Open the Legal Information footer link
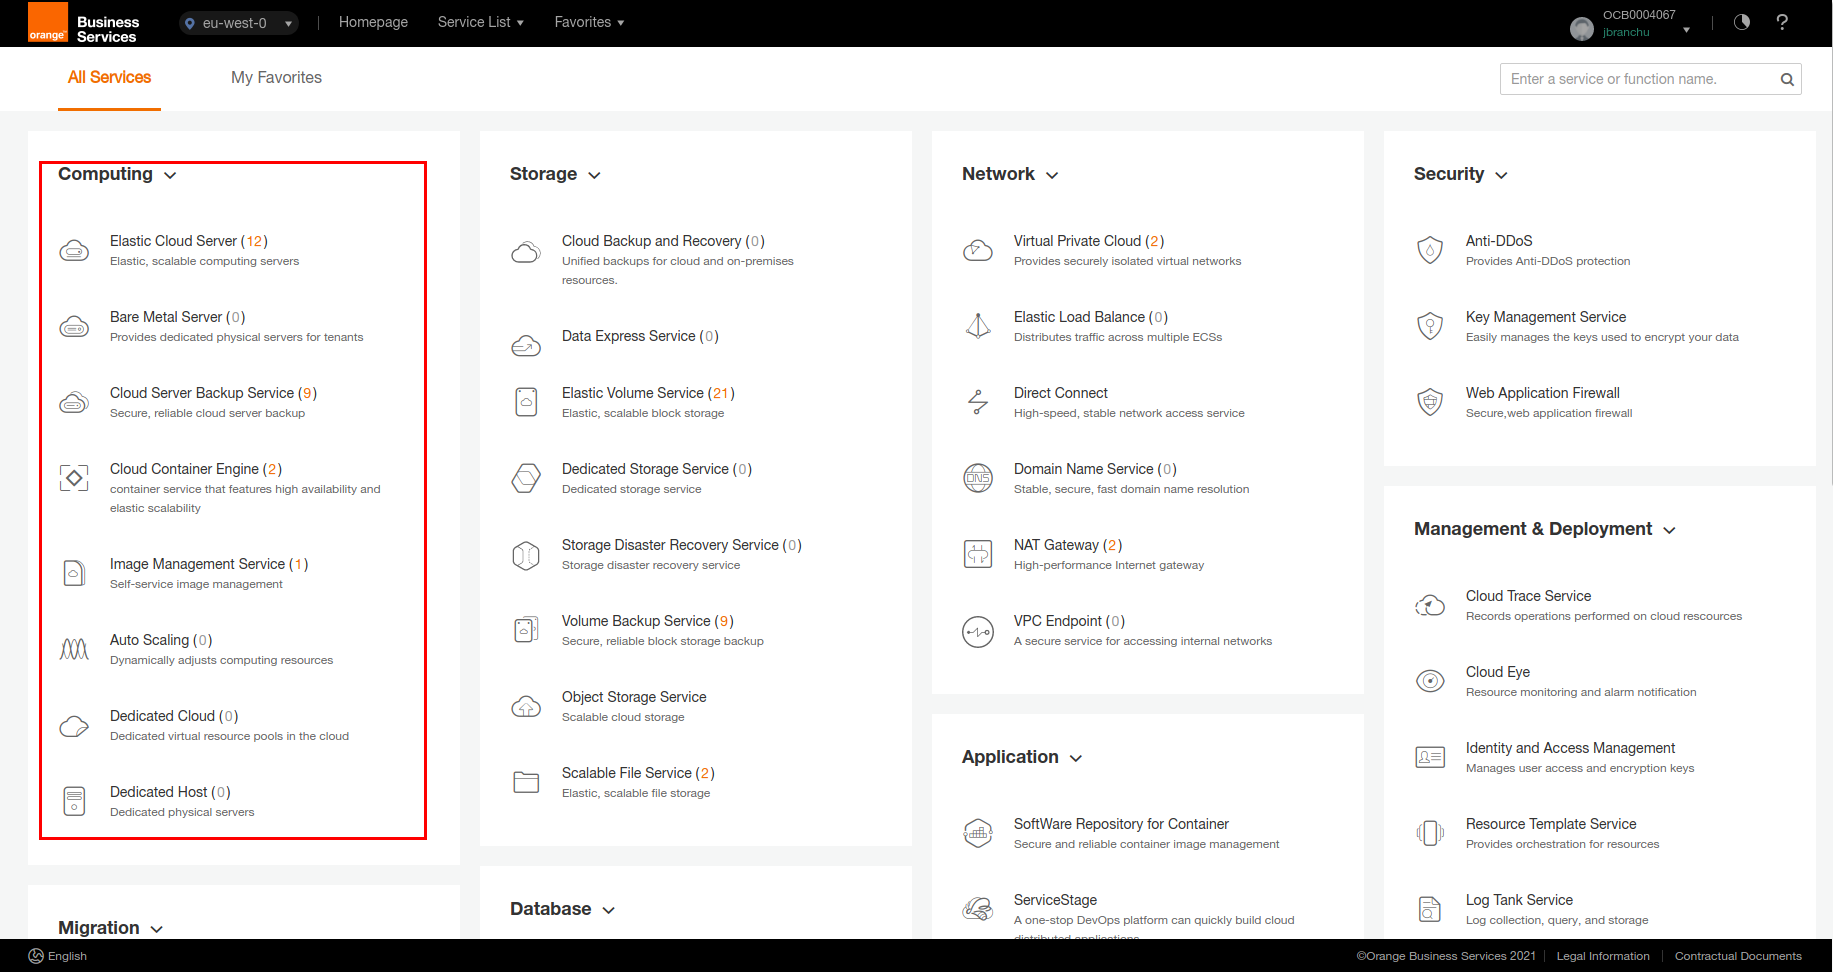The width and height of the screenshot is (1833, 972). [x=1603, y=956]
